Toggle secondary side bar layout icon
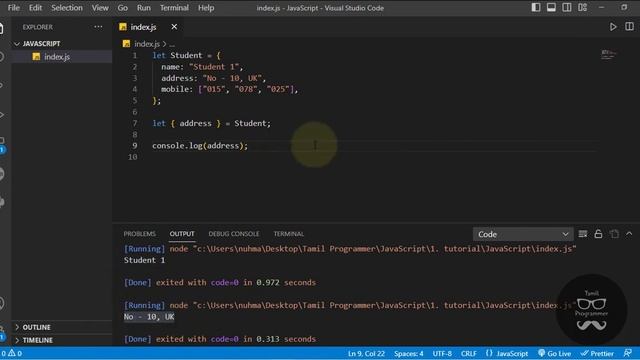The height and width of the screenshot is (360, 640). click(x=567, y=7)
